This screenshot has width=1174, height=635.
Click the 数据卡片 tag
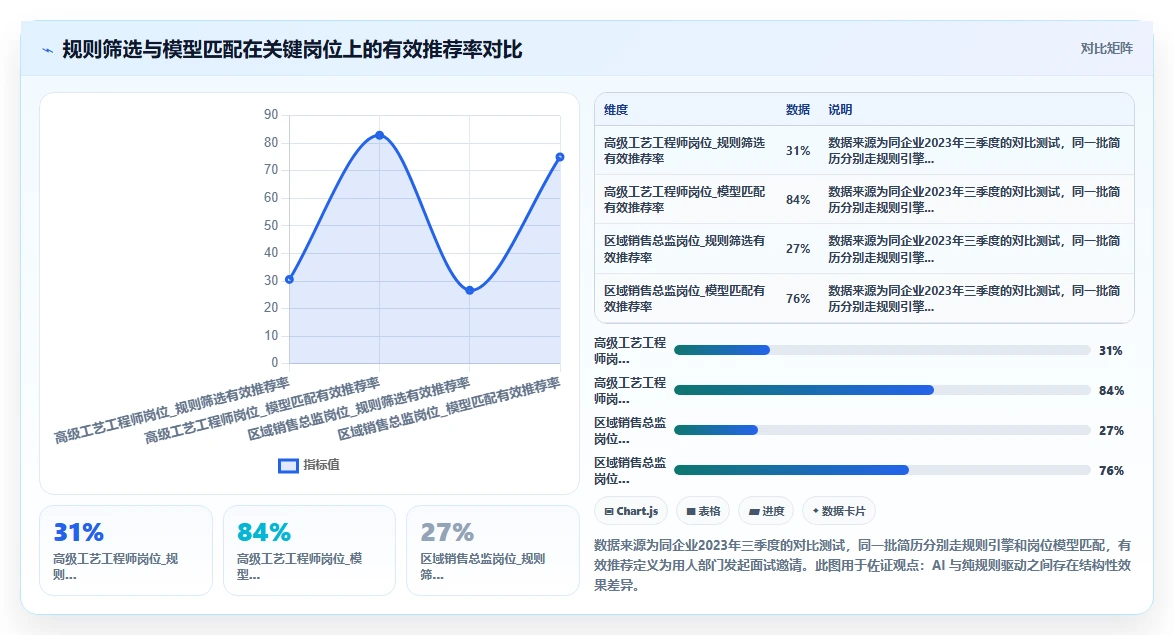point(839,511)
